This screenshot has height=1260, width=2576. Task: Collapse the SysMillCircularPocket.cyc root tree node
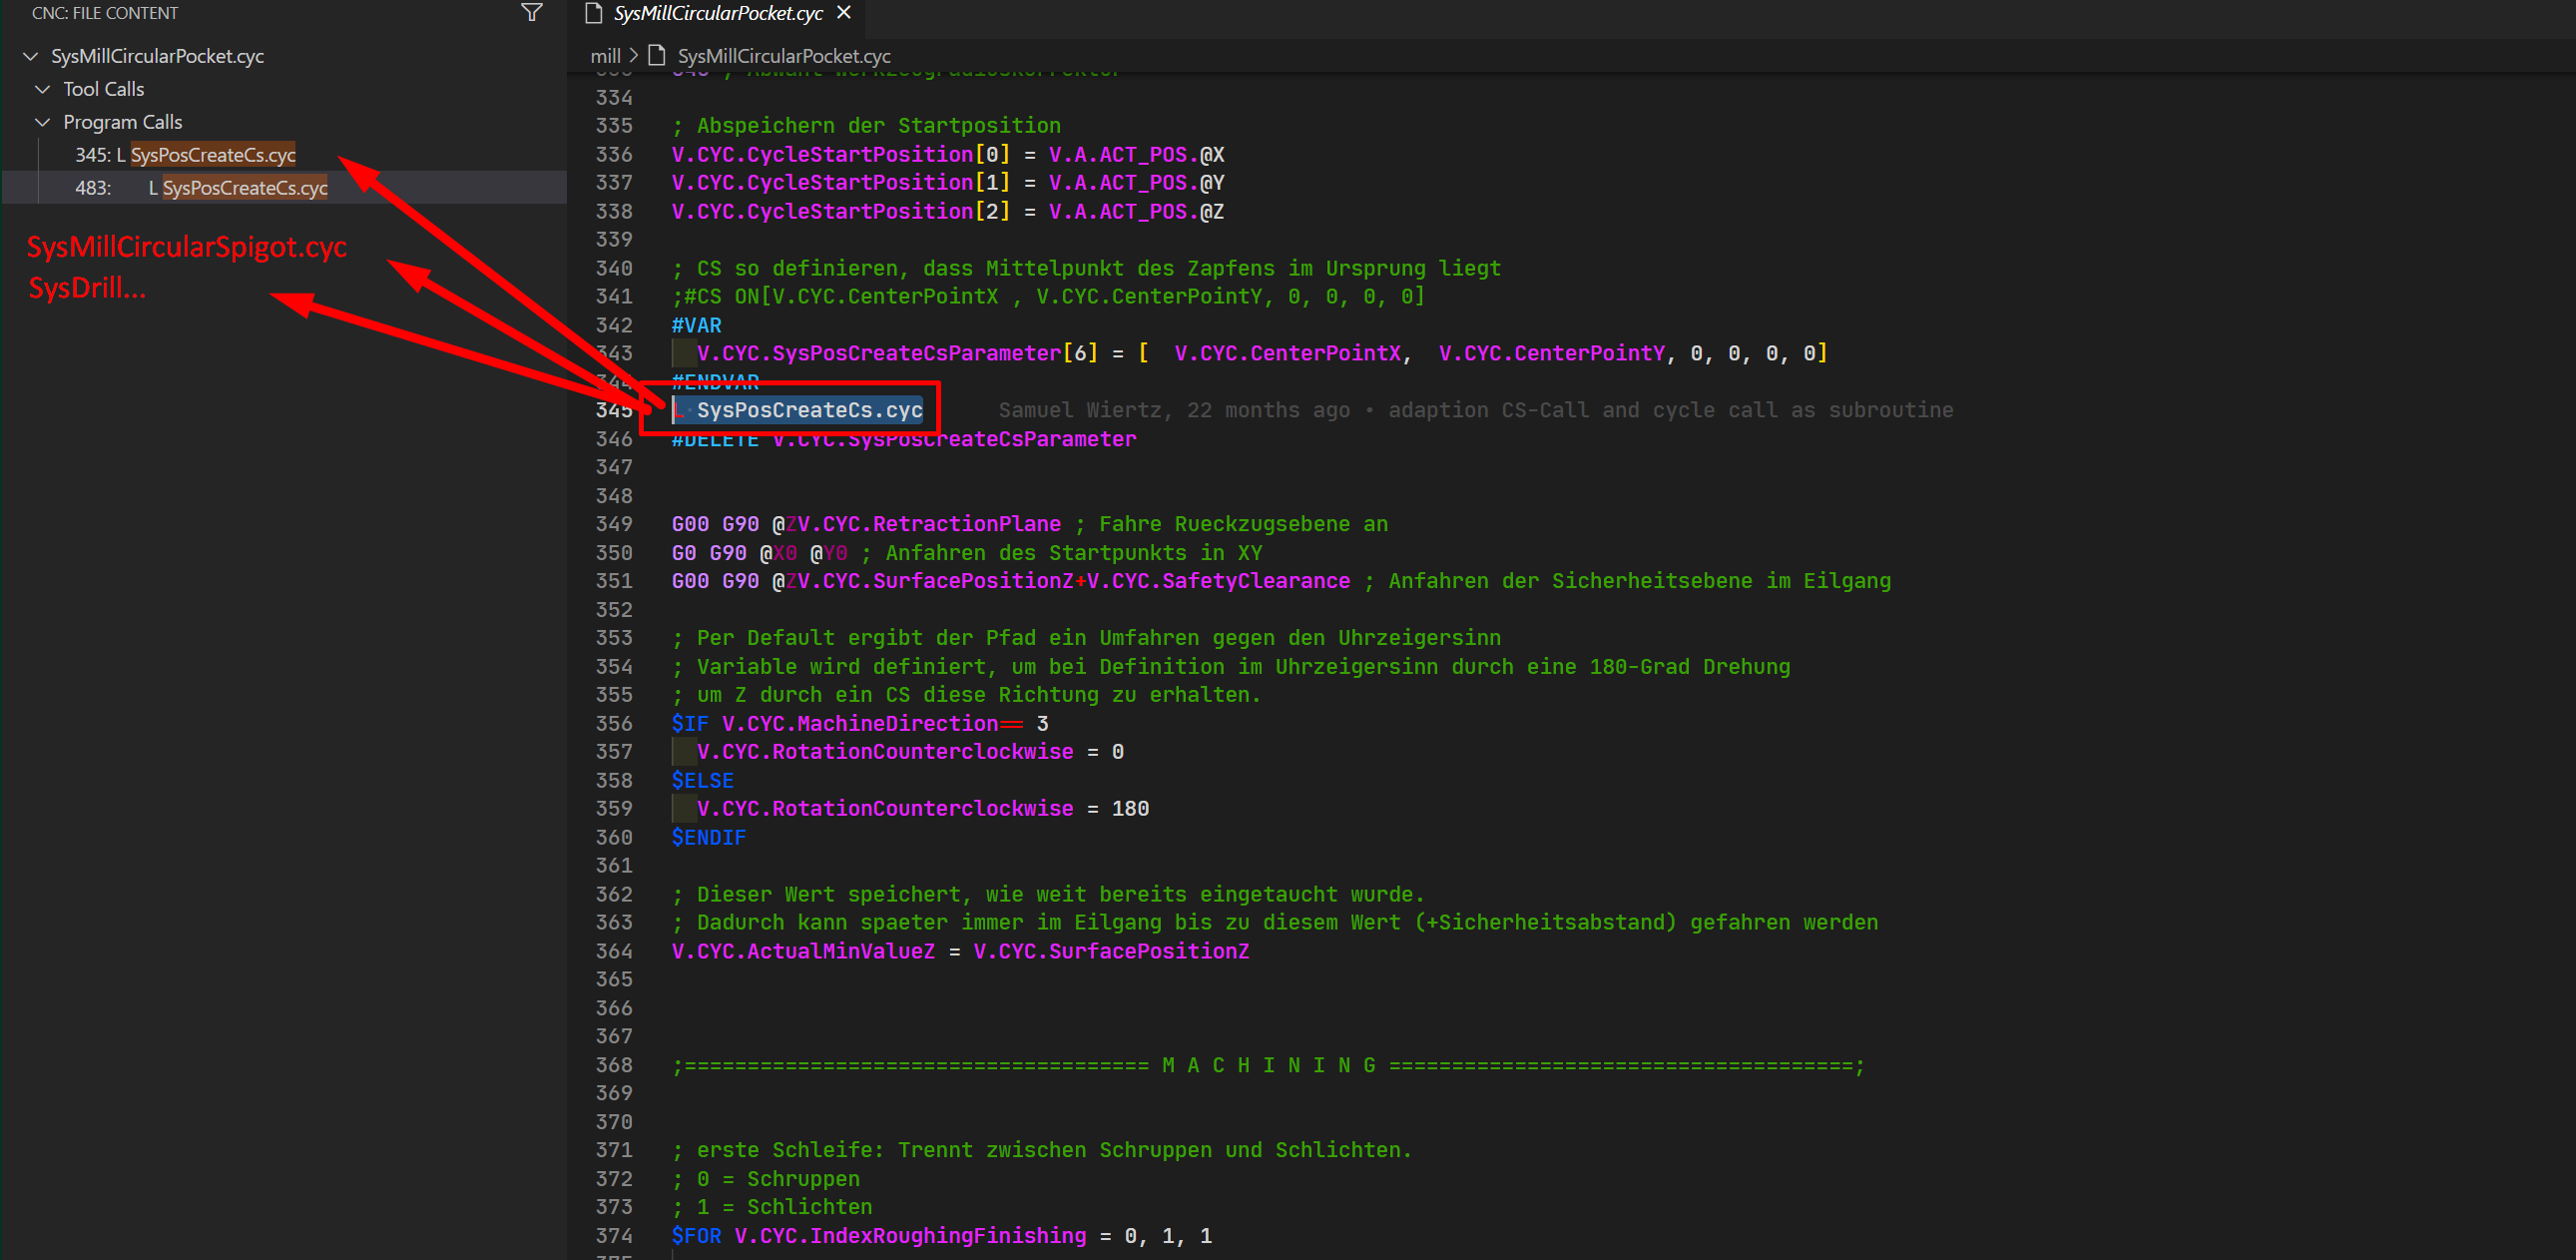pos(30,56)
